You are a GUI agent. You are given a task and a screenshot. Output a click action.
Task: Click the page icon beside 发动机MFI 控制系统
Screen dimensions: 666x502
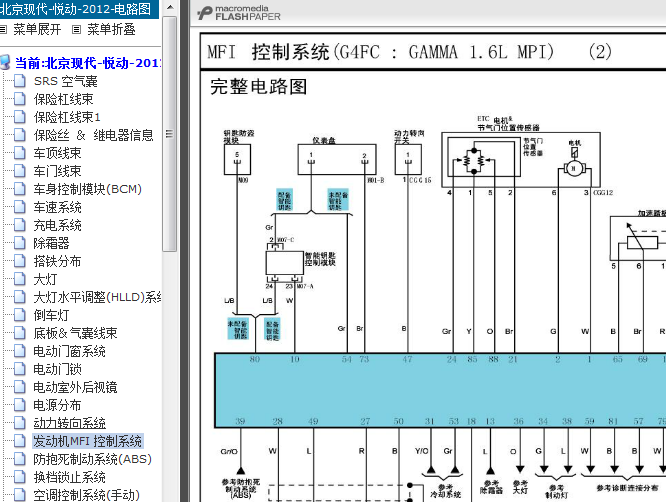(20, 440)
